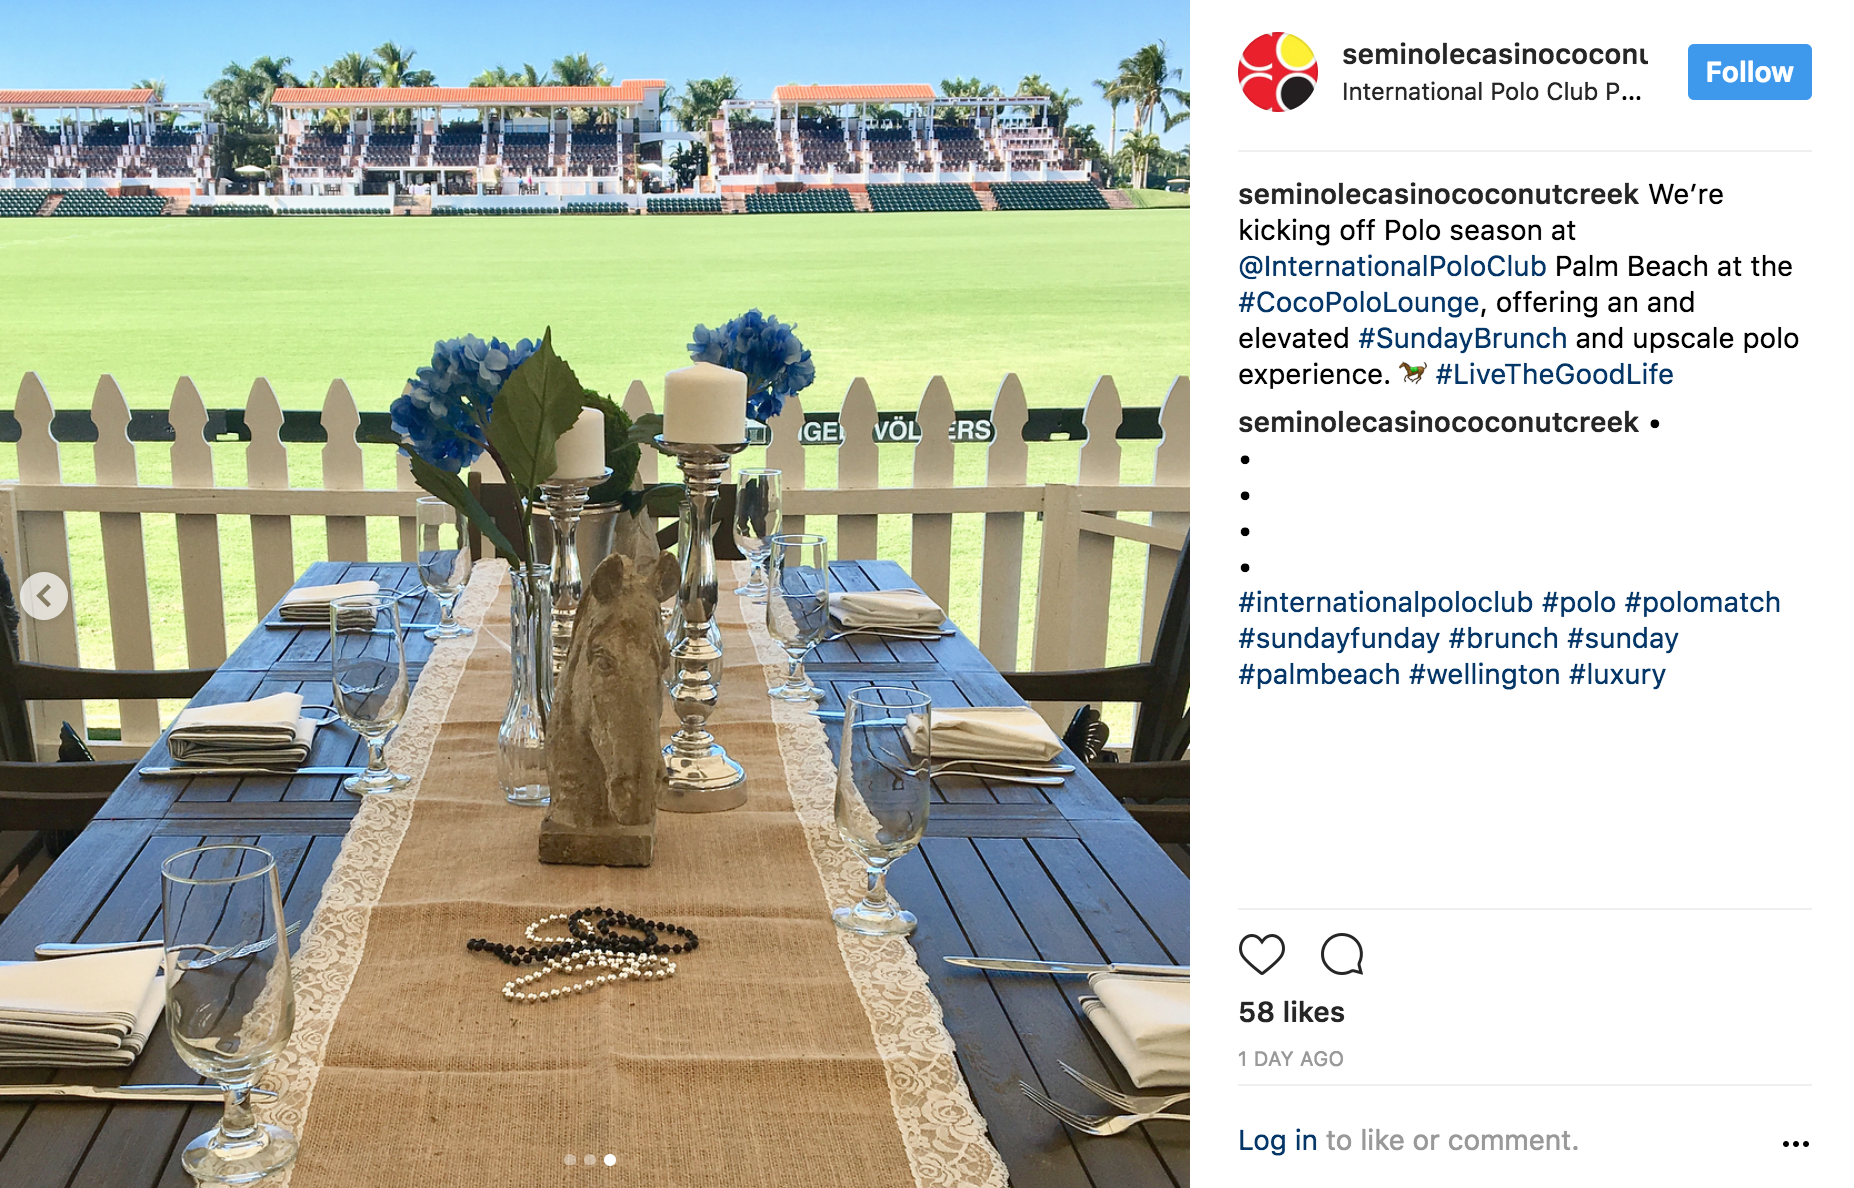Open the seminolecasino profile avatar
This screenshot has width=1854, height=1188.
click(1278, 72)
